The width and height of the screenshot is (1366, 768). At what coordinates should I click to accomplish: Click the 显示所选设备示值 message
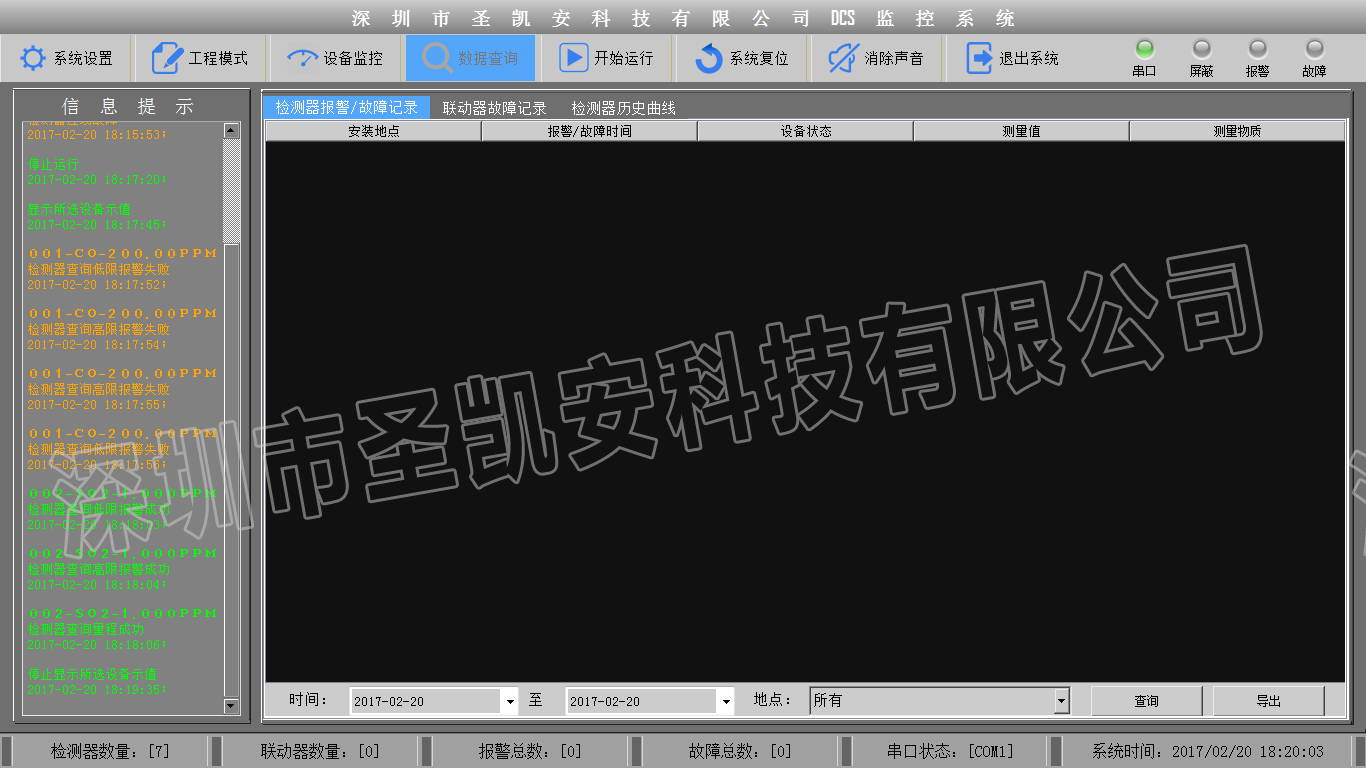point(79,210)
